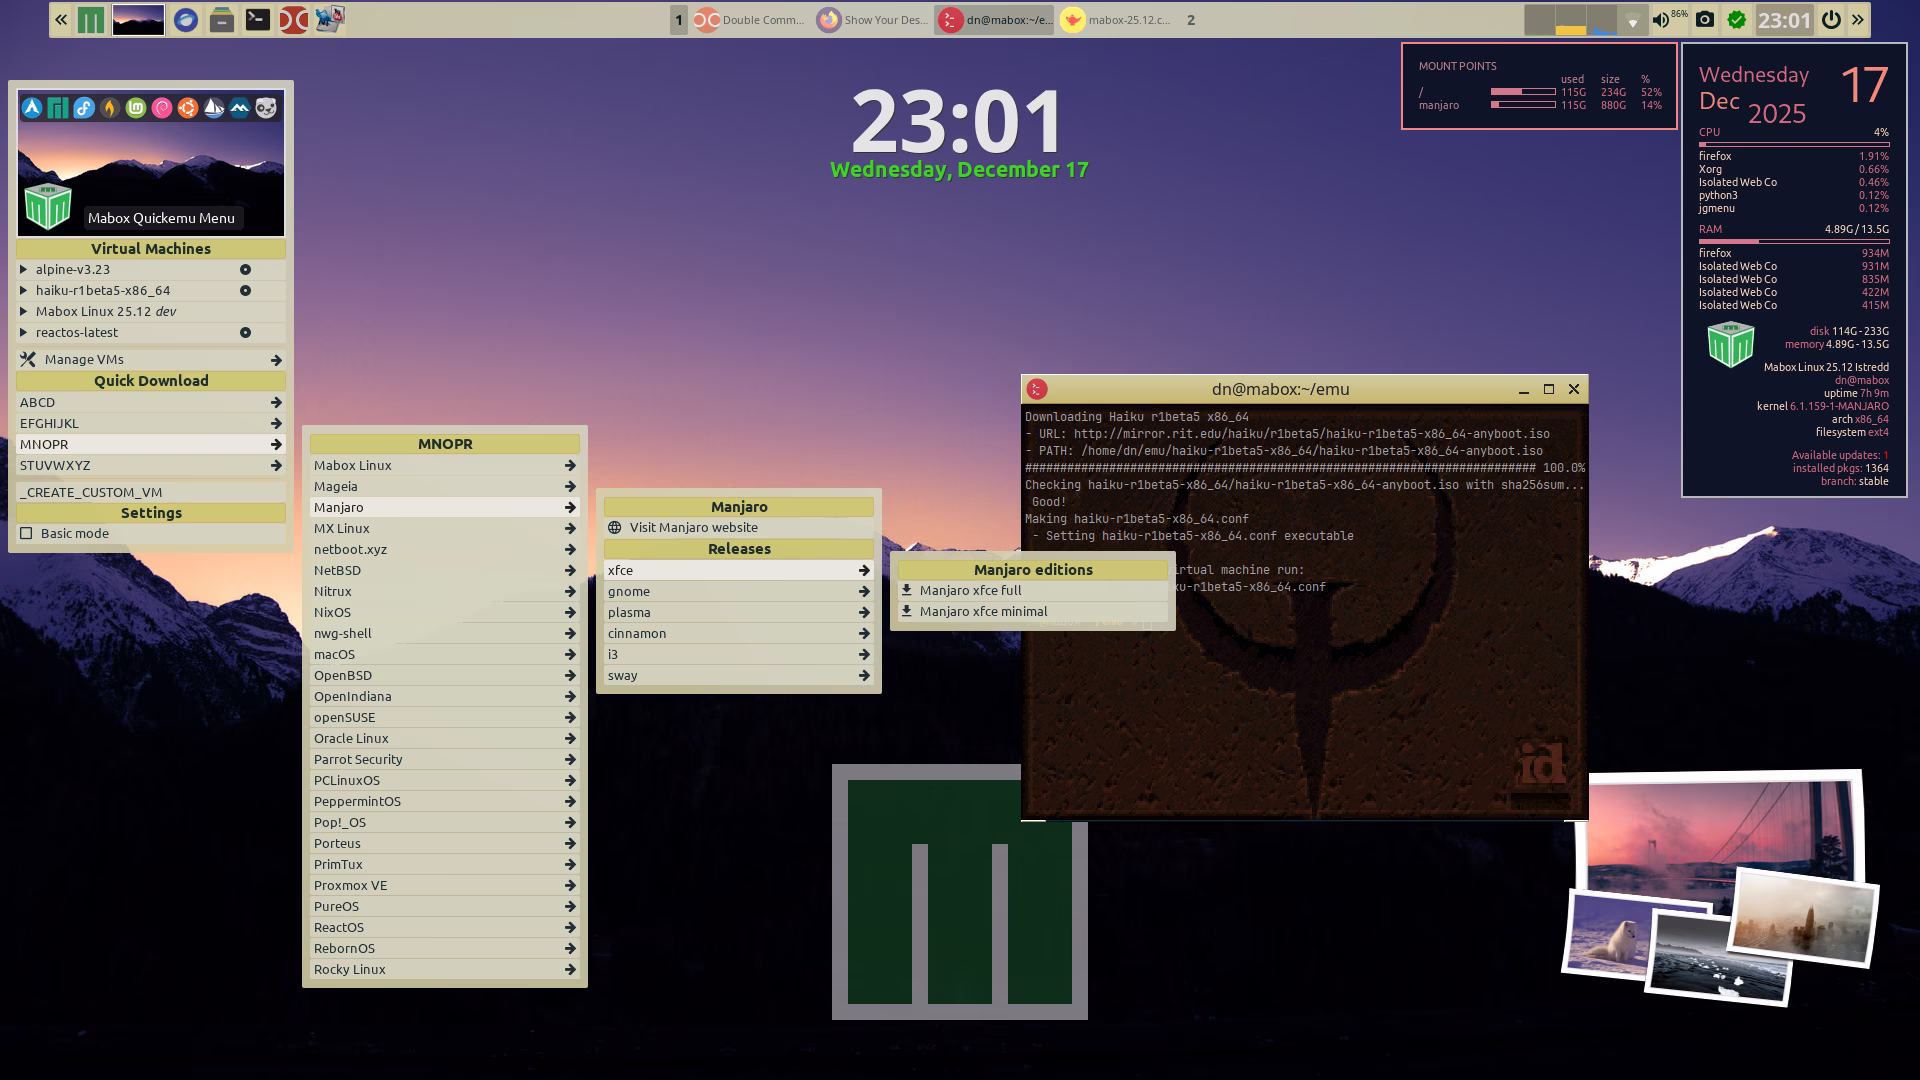Open the power menu icon

click(1831, 19)
